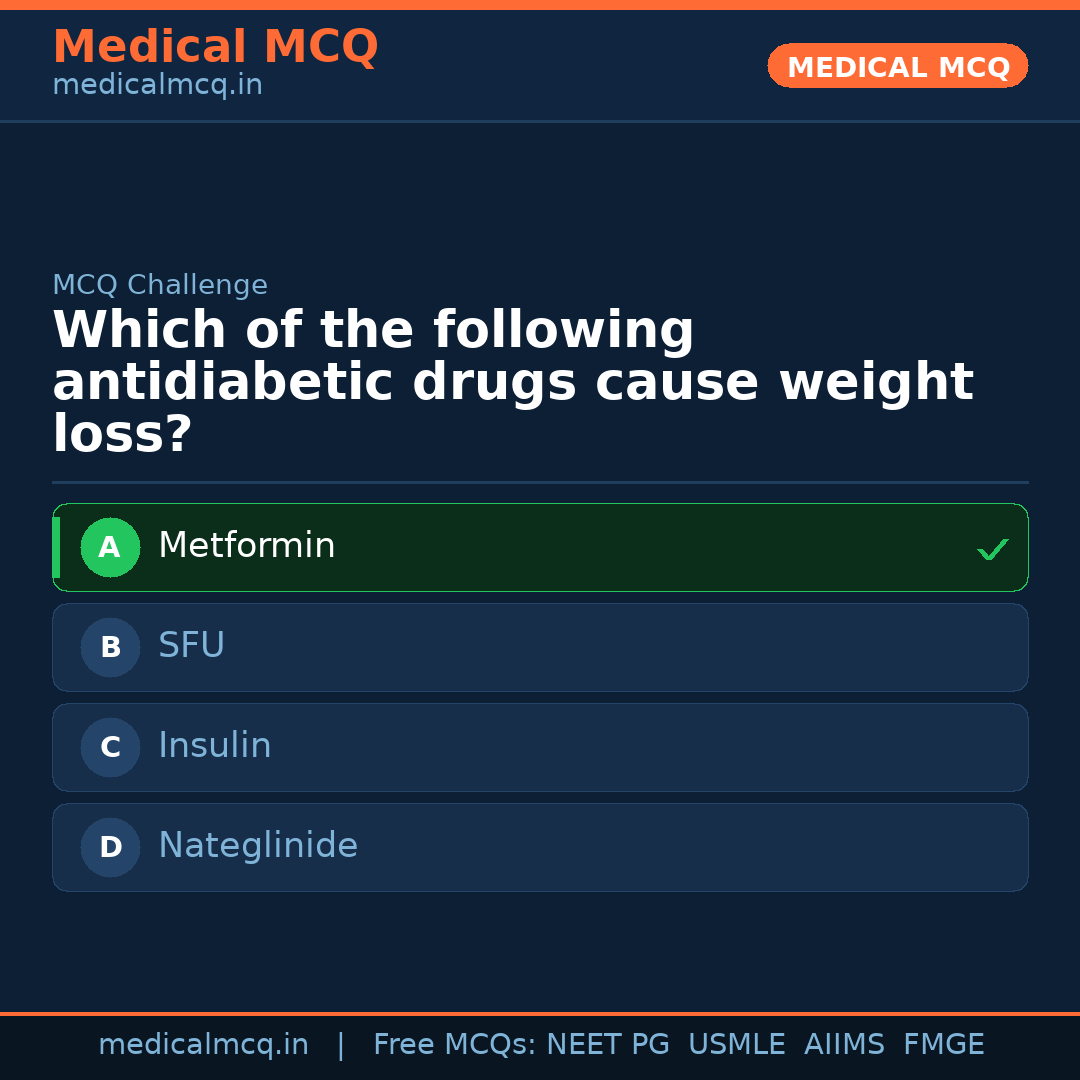Image resolution: width=1080 pixels, height=1080 pixels.
Task: Click the letter C circle badge
Action: coord(110,748)
